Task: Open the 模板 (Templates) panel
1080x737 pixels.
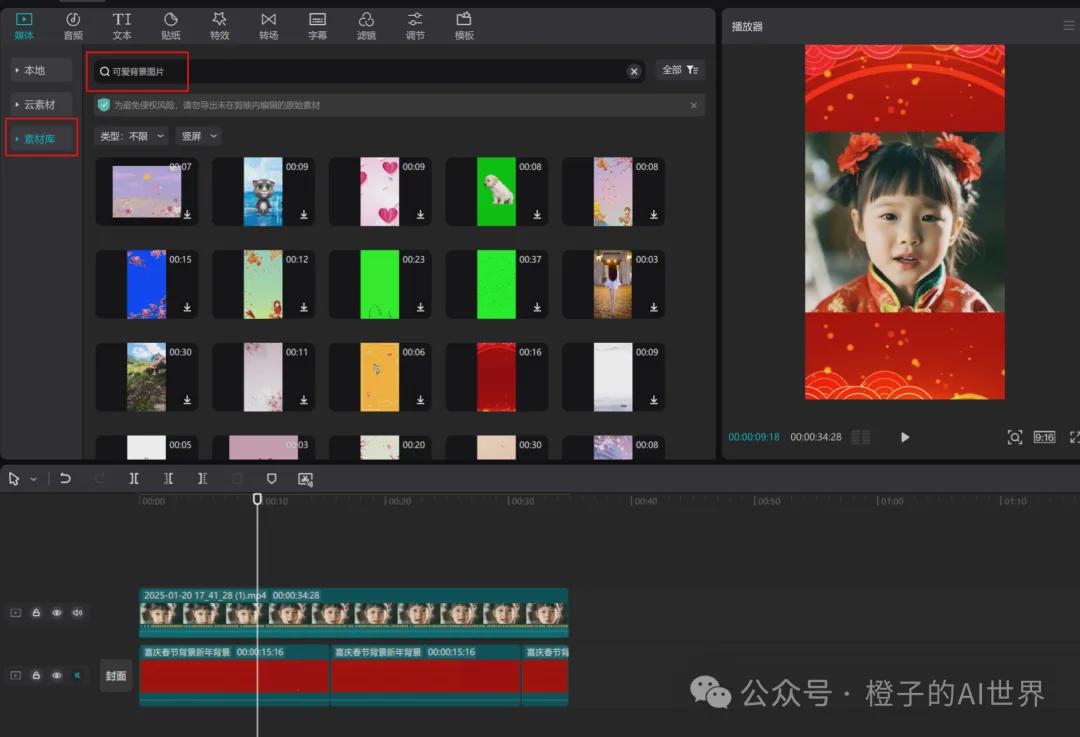Action: point(463,25)
